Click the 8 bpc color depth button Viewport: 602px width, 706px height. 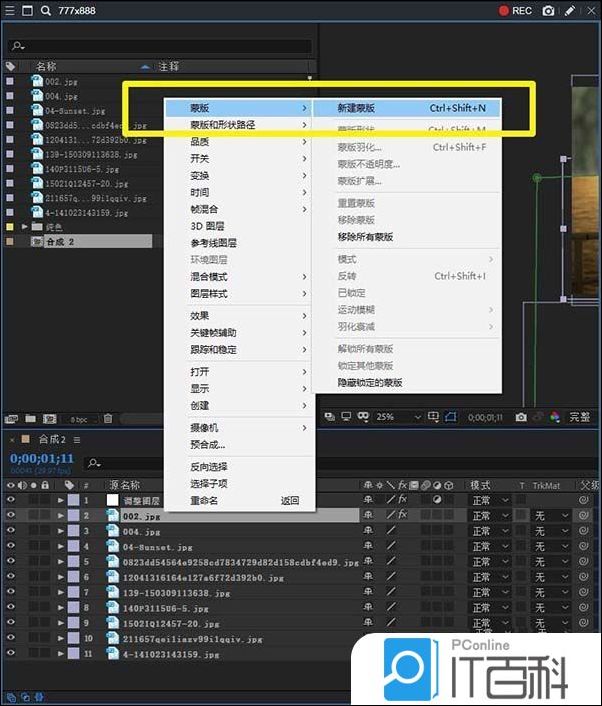[79, 418]
